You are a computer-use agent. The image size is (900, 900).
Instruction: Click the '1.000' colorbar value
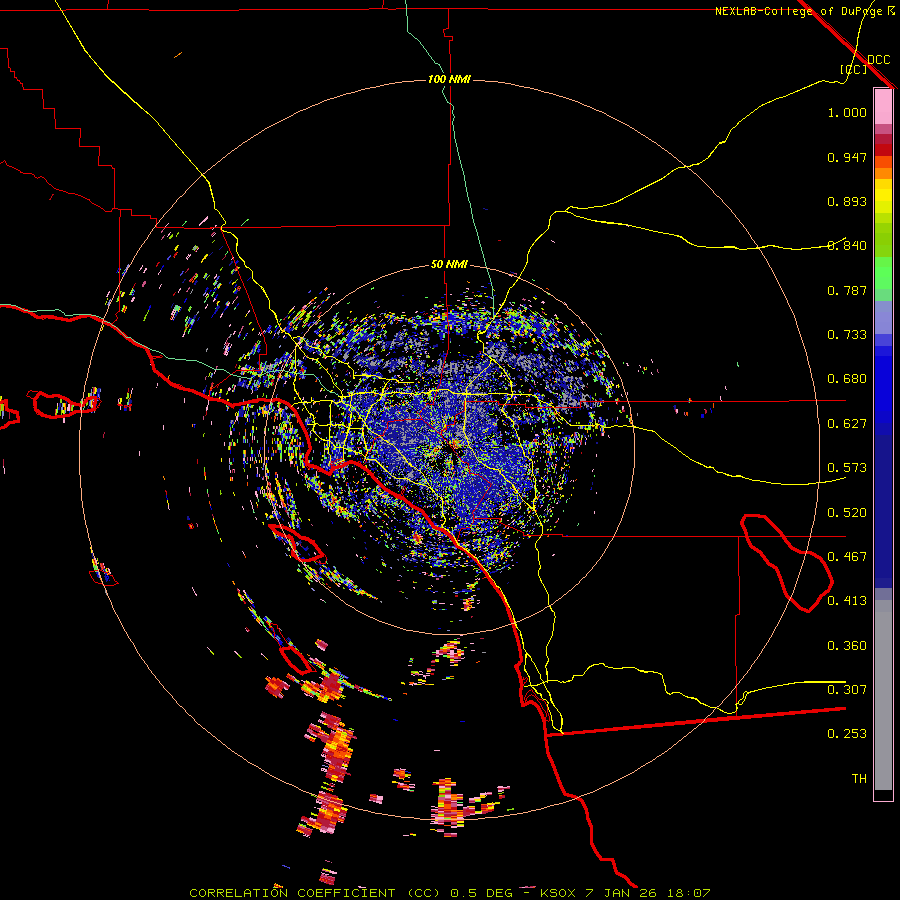click(x=847, y=112)
